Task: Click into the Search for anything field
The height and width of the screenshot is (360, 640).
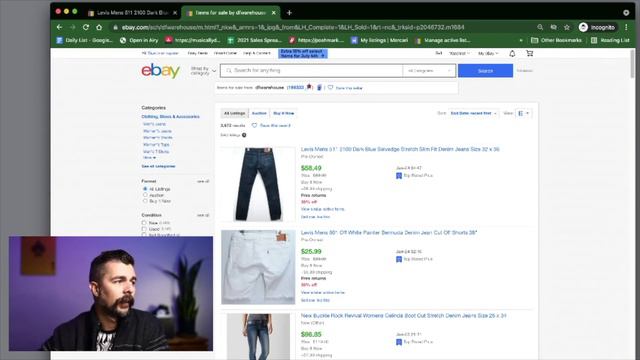Action: (x=311, y=71)
